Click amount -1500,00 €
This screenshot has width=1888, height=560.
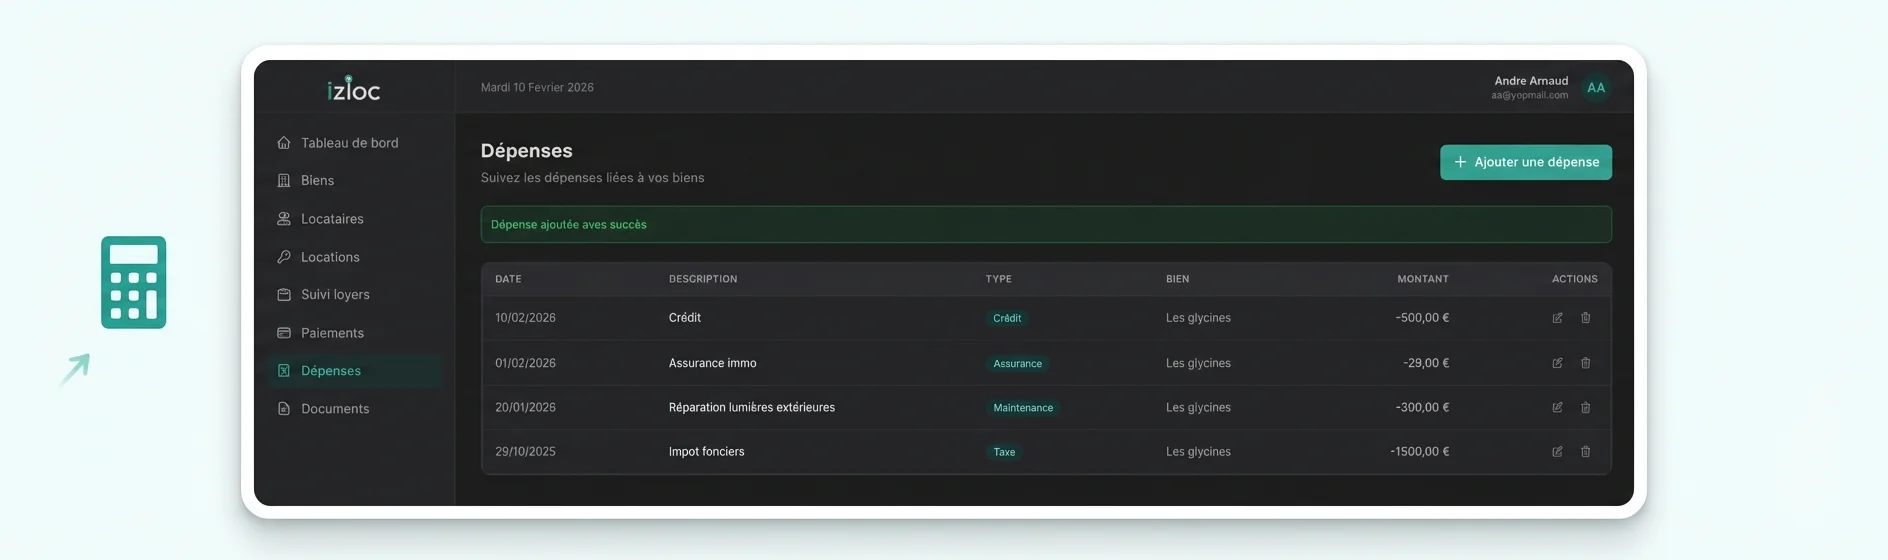coord(1419,452)
